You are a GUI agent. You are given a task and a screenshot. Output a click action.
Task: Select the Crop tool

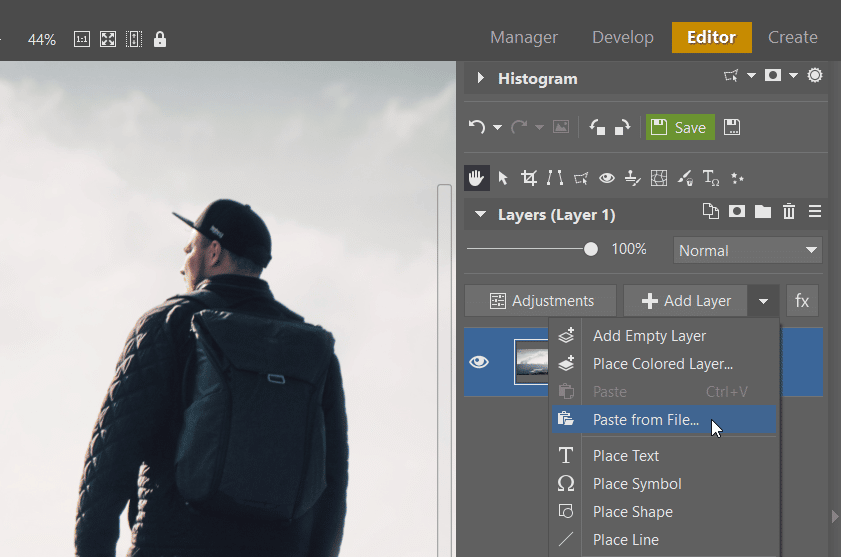tap(529, 178)
